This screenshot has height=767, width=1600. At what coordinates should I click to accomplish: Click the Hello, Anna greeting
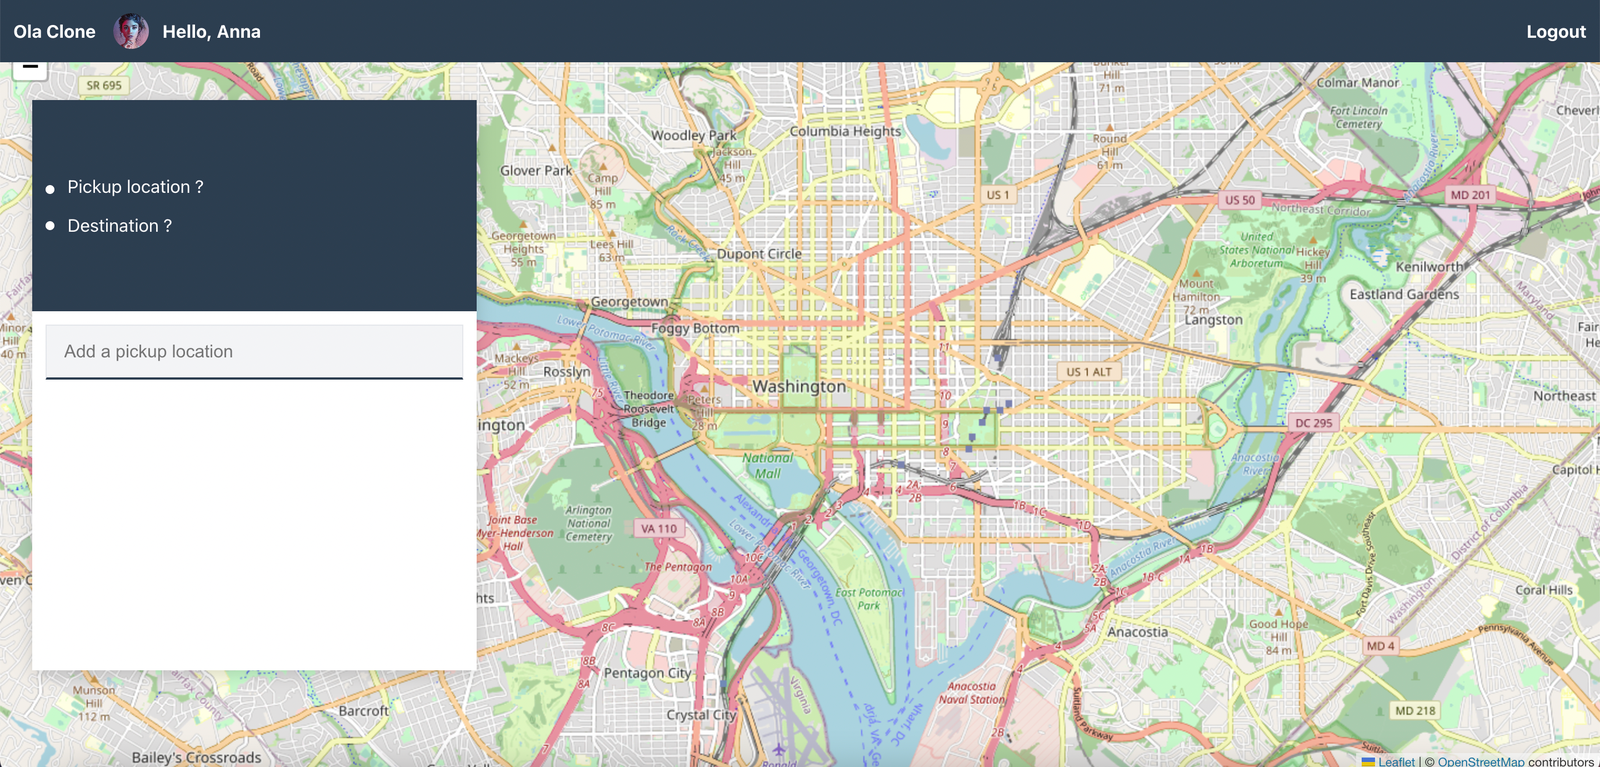click(211, 32)
